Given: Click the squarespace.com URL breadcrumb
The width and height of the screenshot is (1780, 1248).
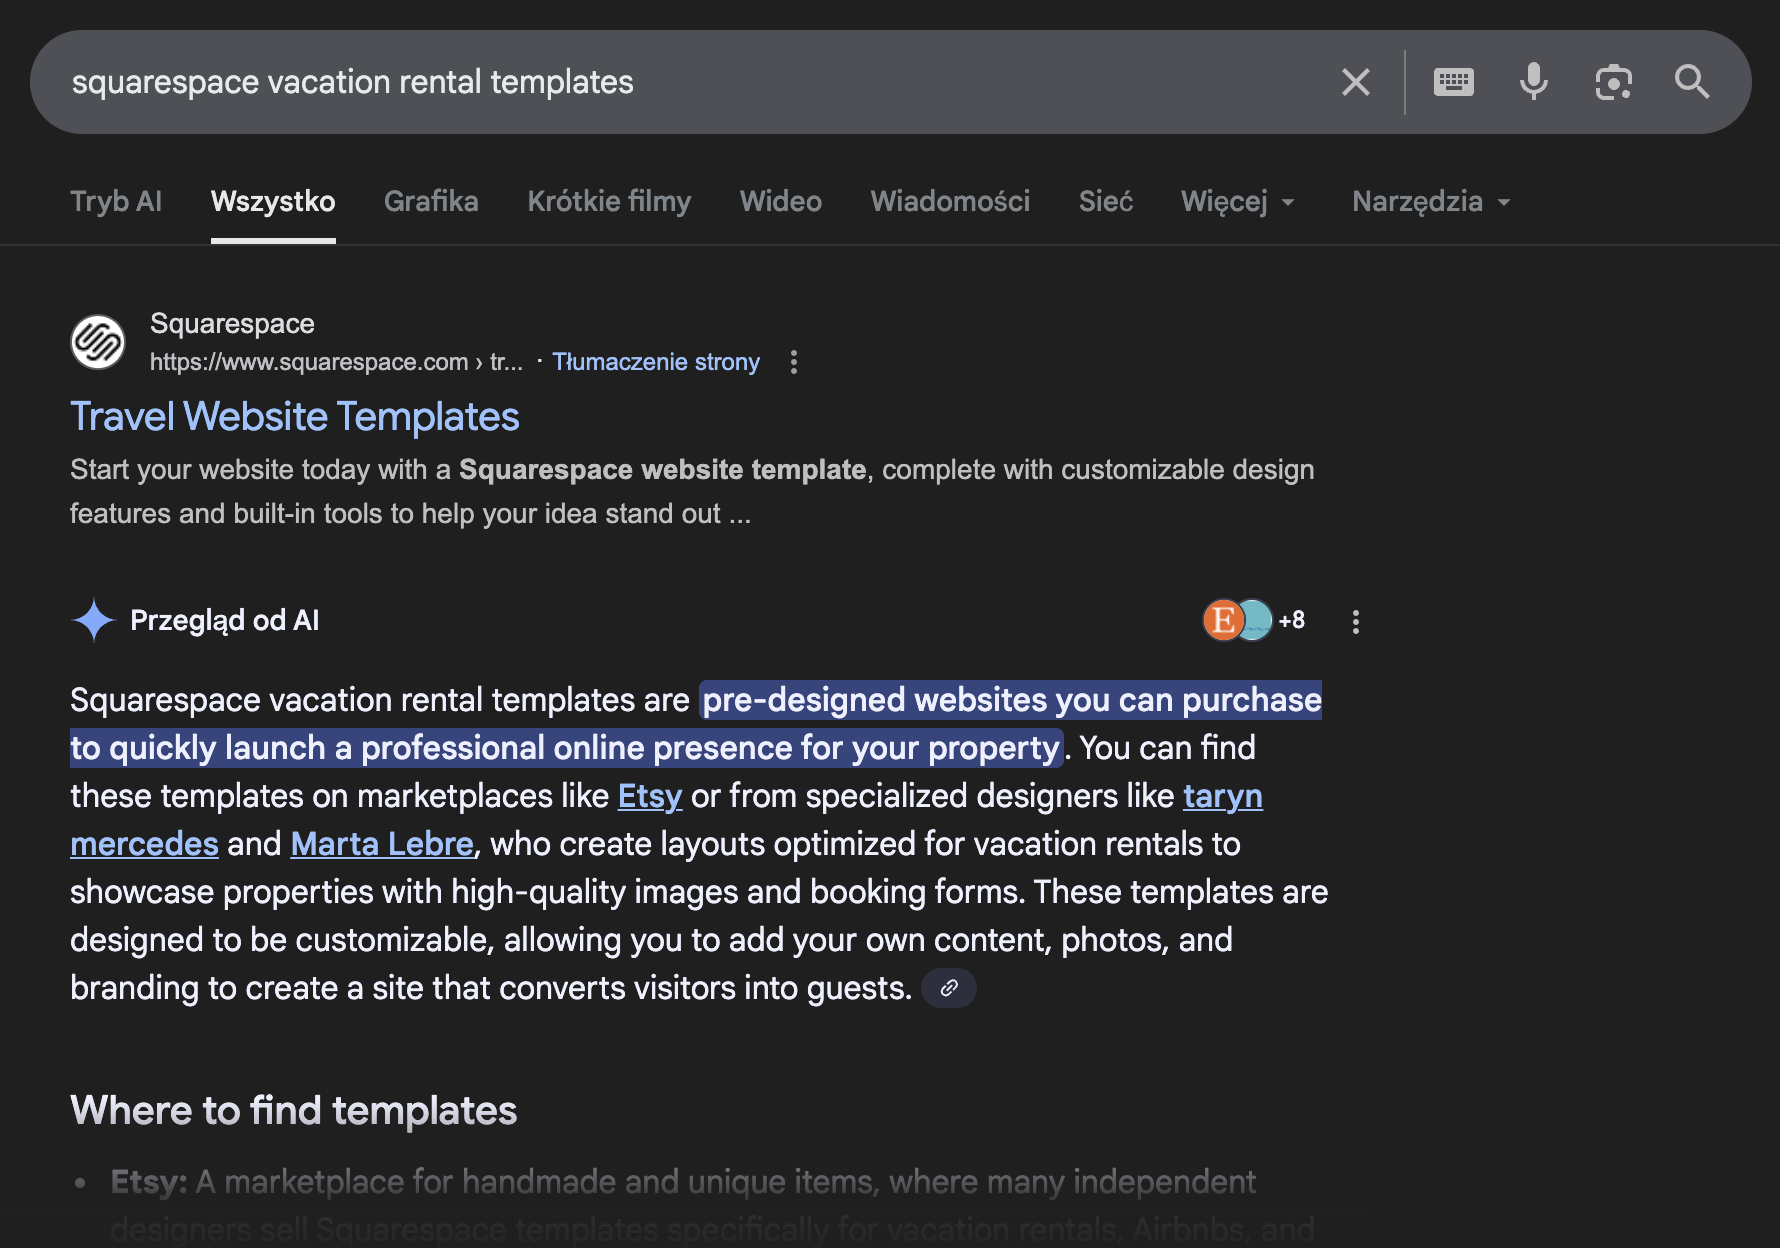Looking at the screenshot, I should pyautogui.click(x=336, y=362).
